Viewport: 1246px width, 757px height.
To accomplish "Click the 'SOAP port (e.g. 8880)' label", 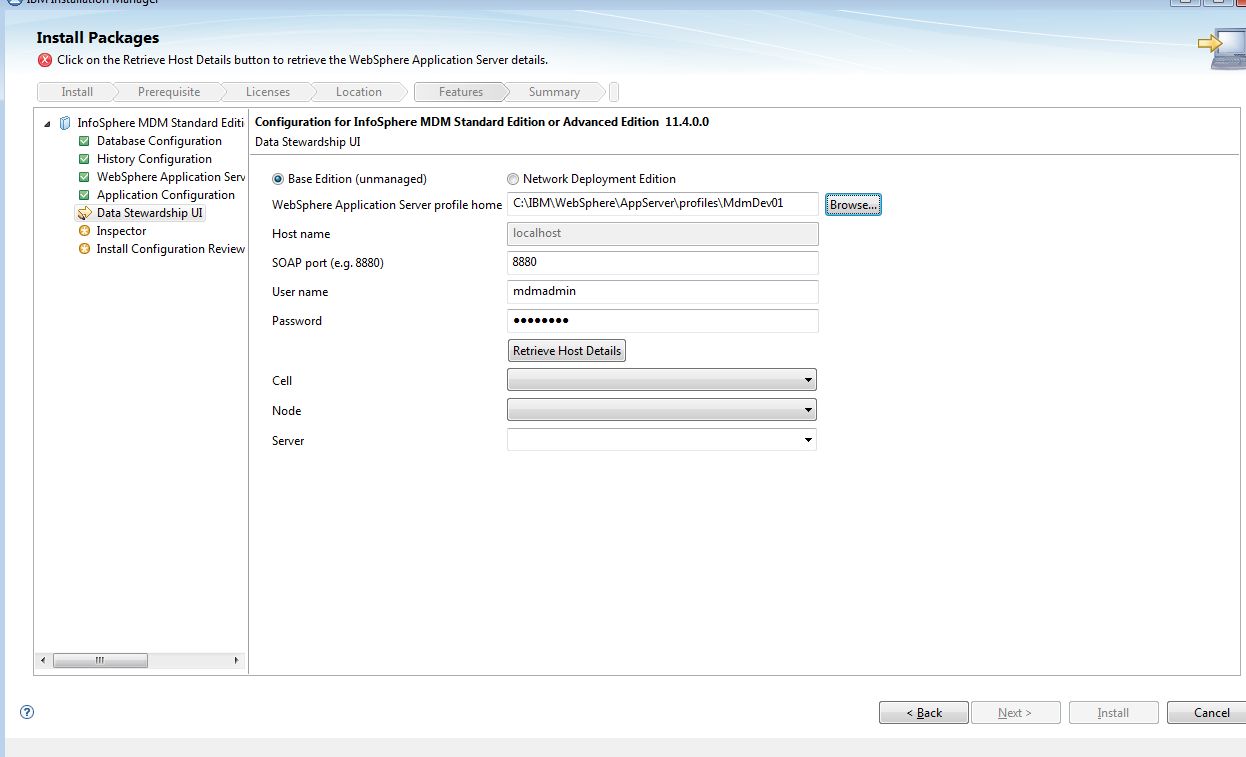I will [328, 263].
